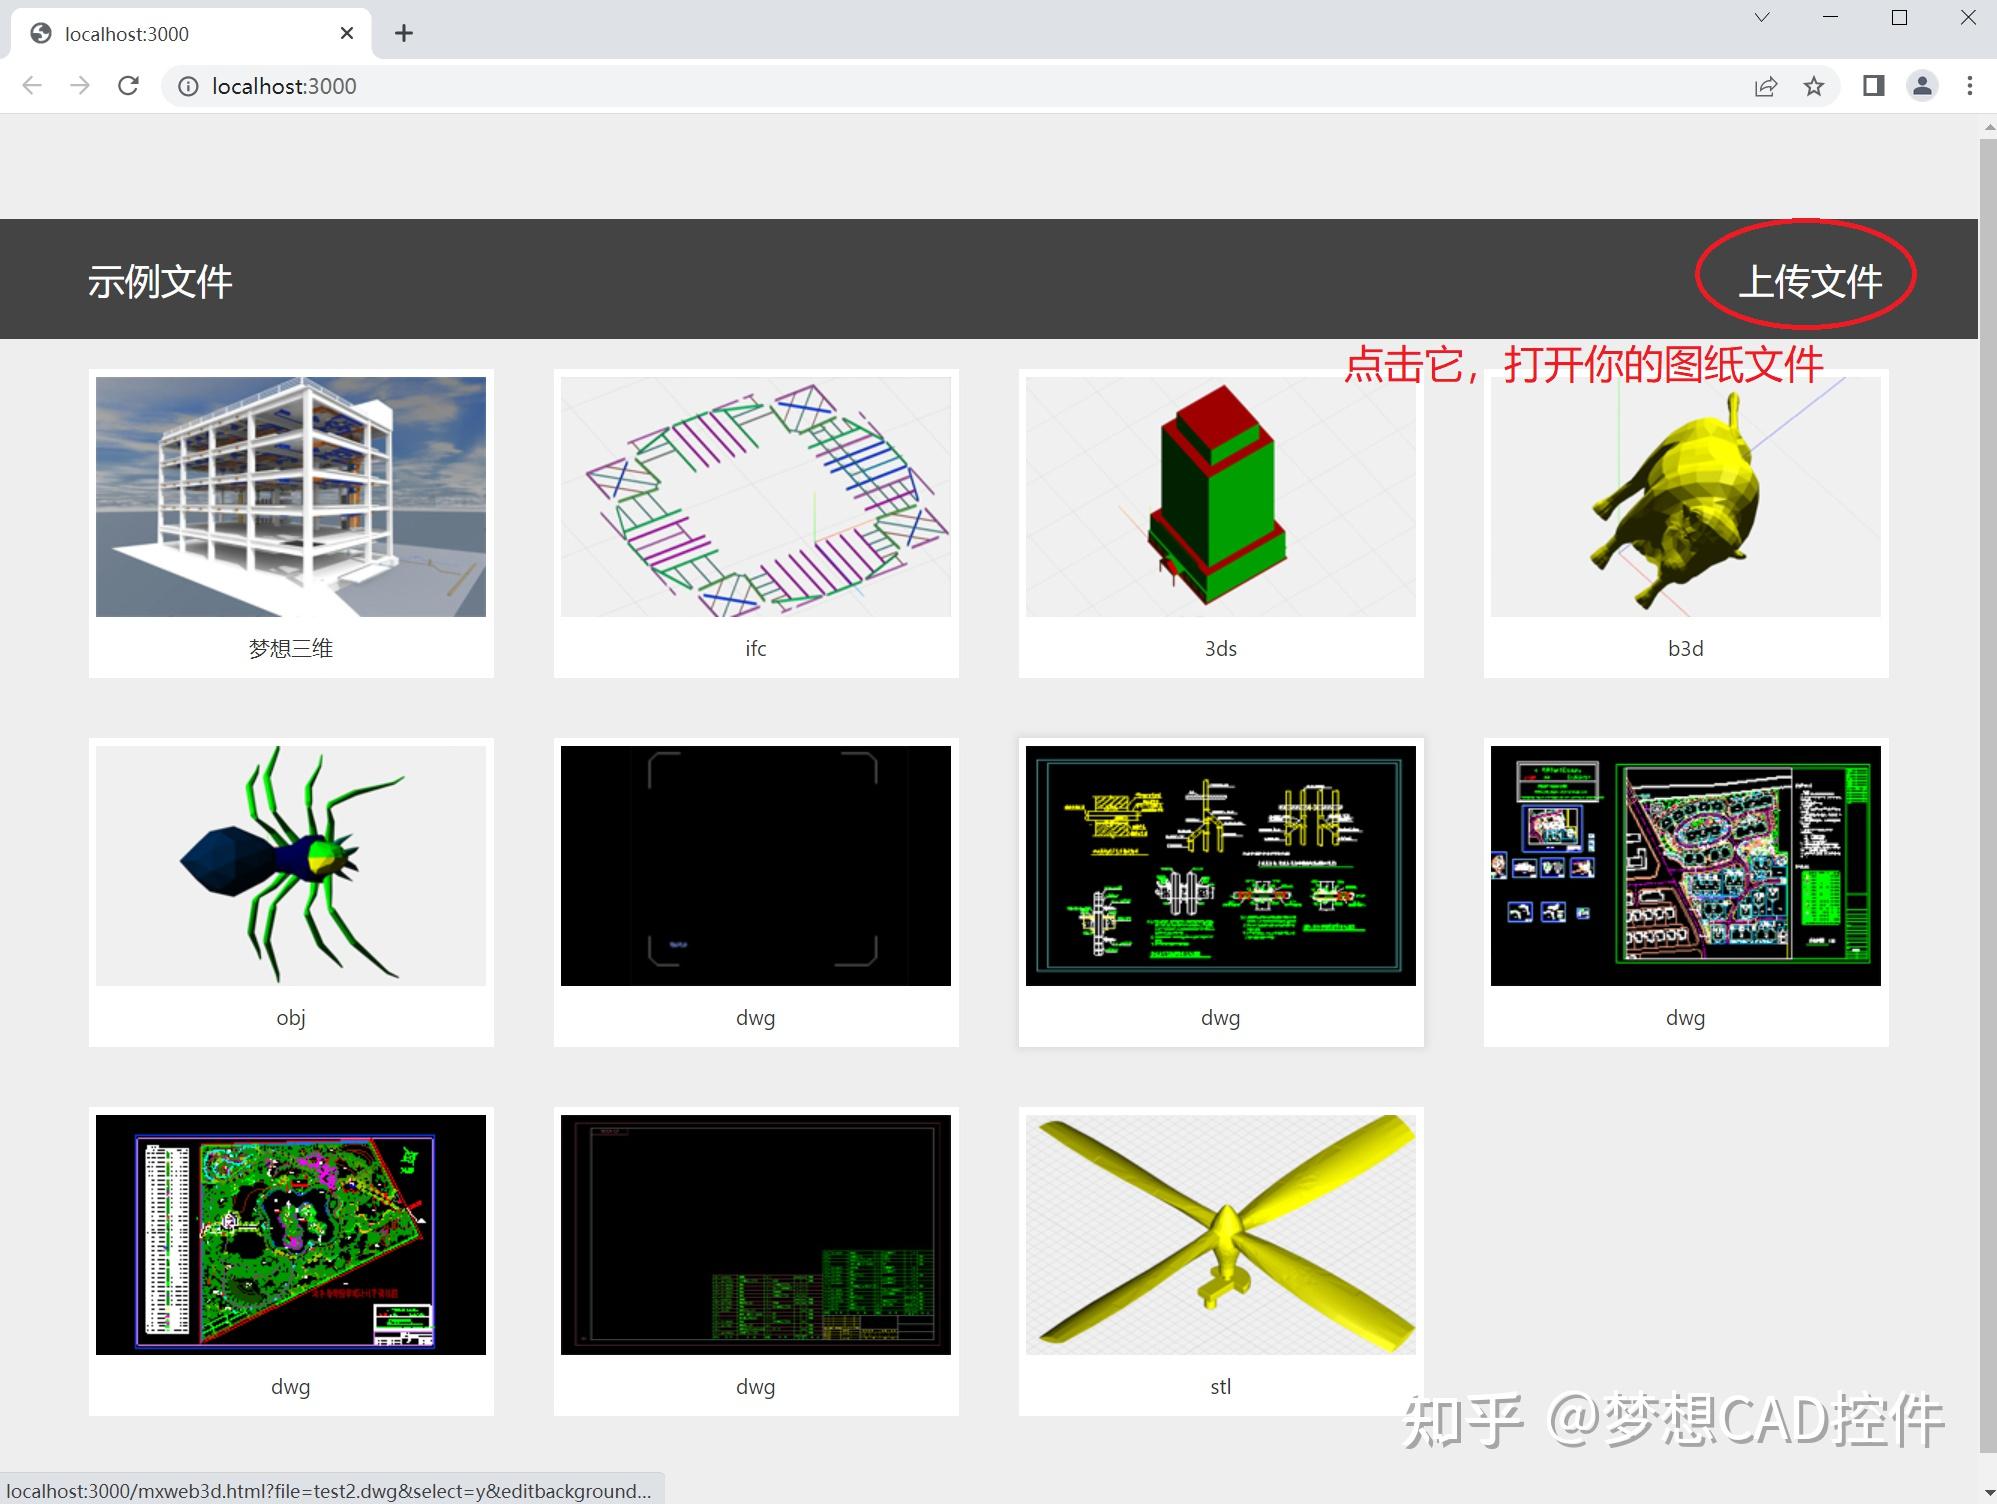The height and width of the screenshot is (1504, 1997).
Task: Click the 上传文件 upload button
Action: 1806,281
